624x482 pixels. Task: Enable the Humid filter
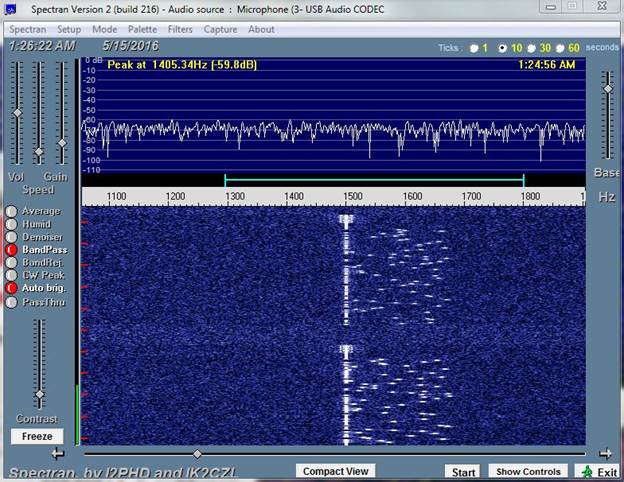pyautogui.click(x=12, y=224)
